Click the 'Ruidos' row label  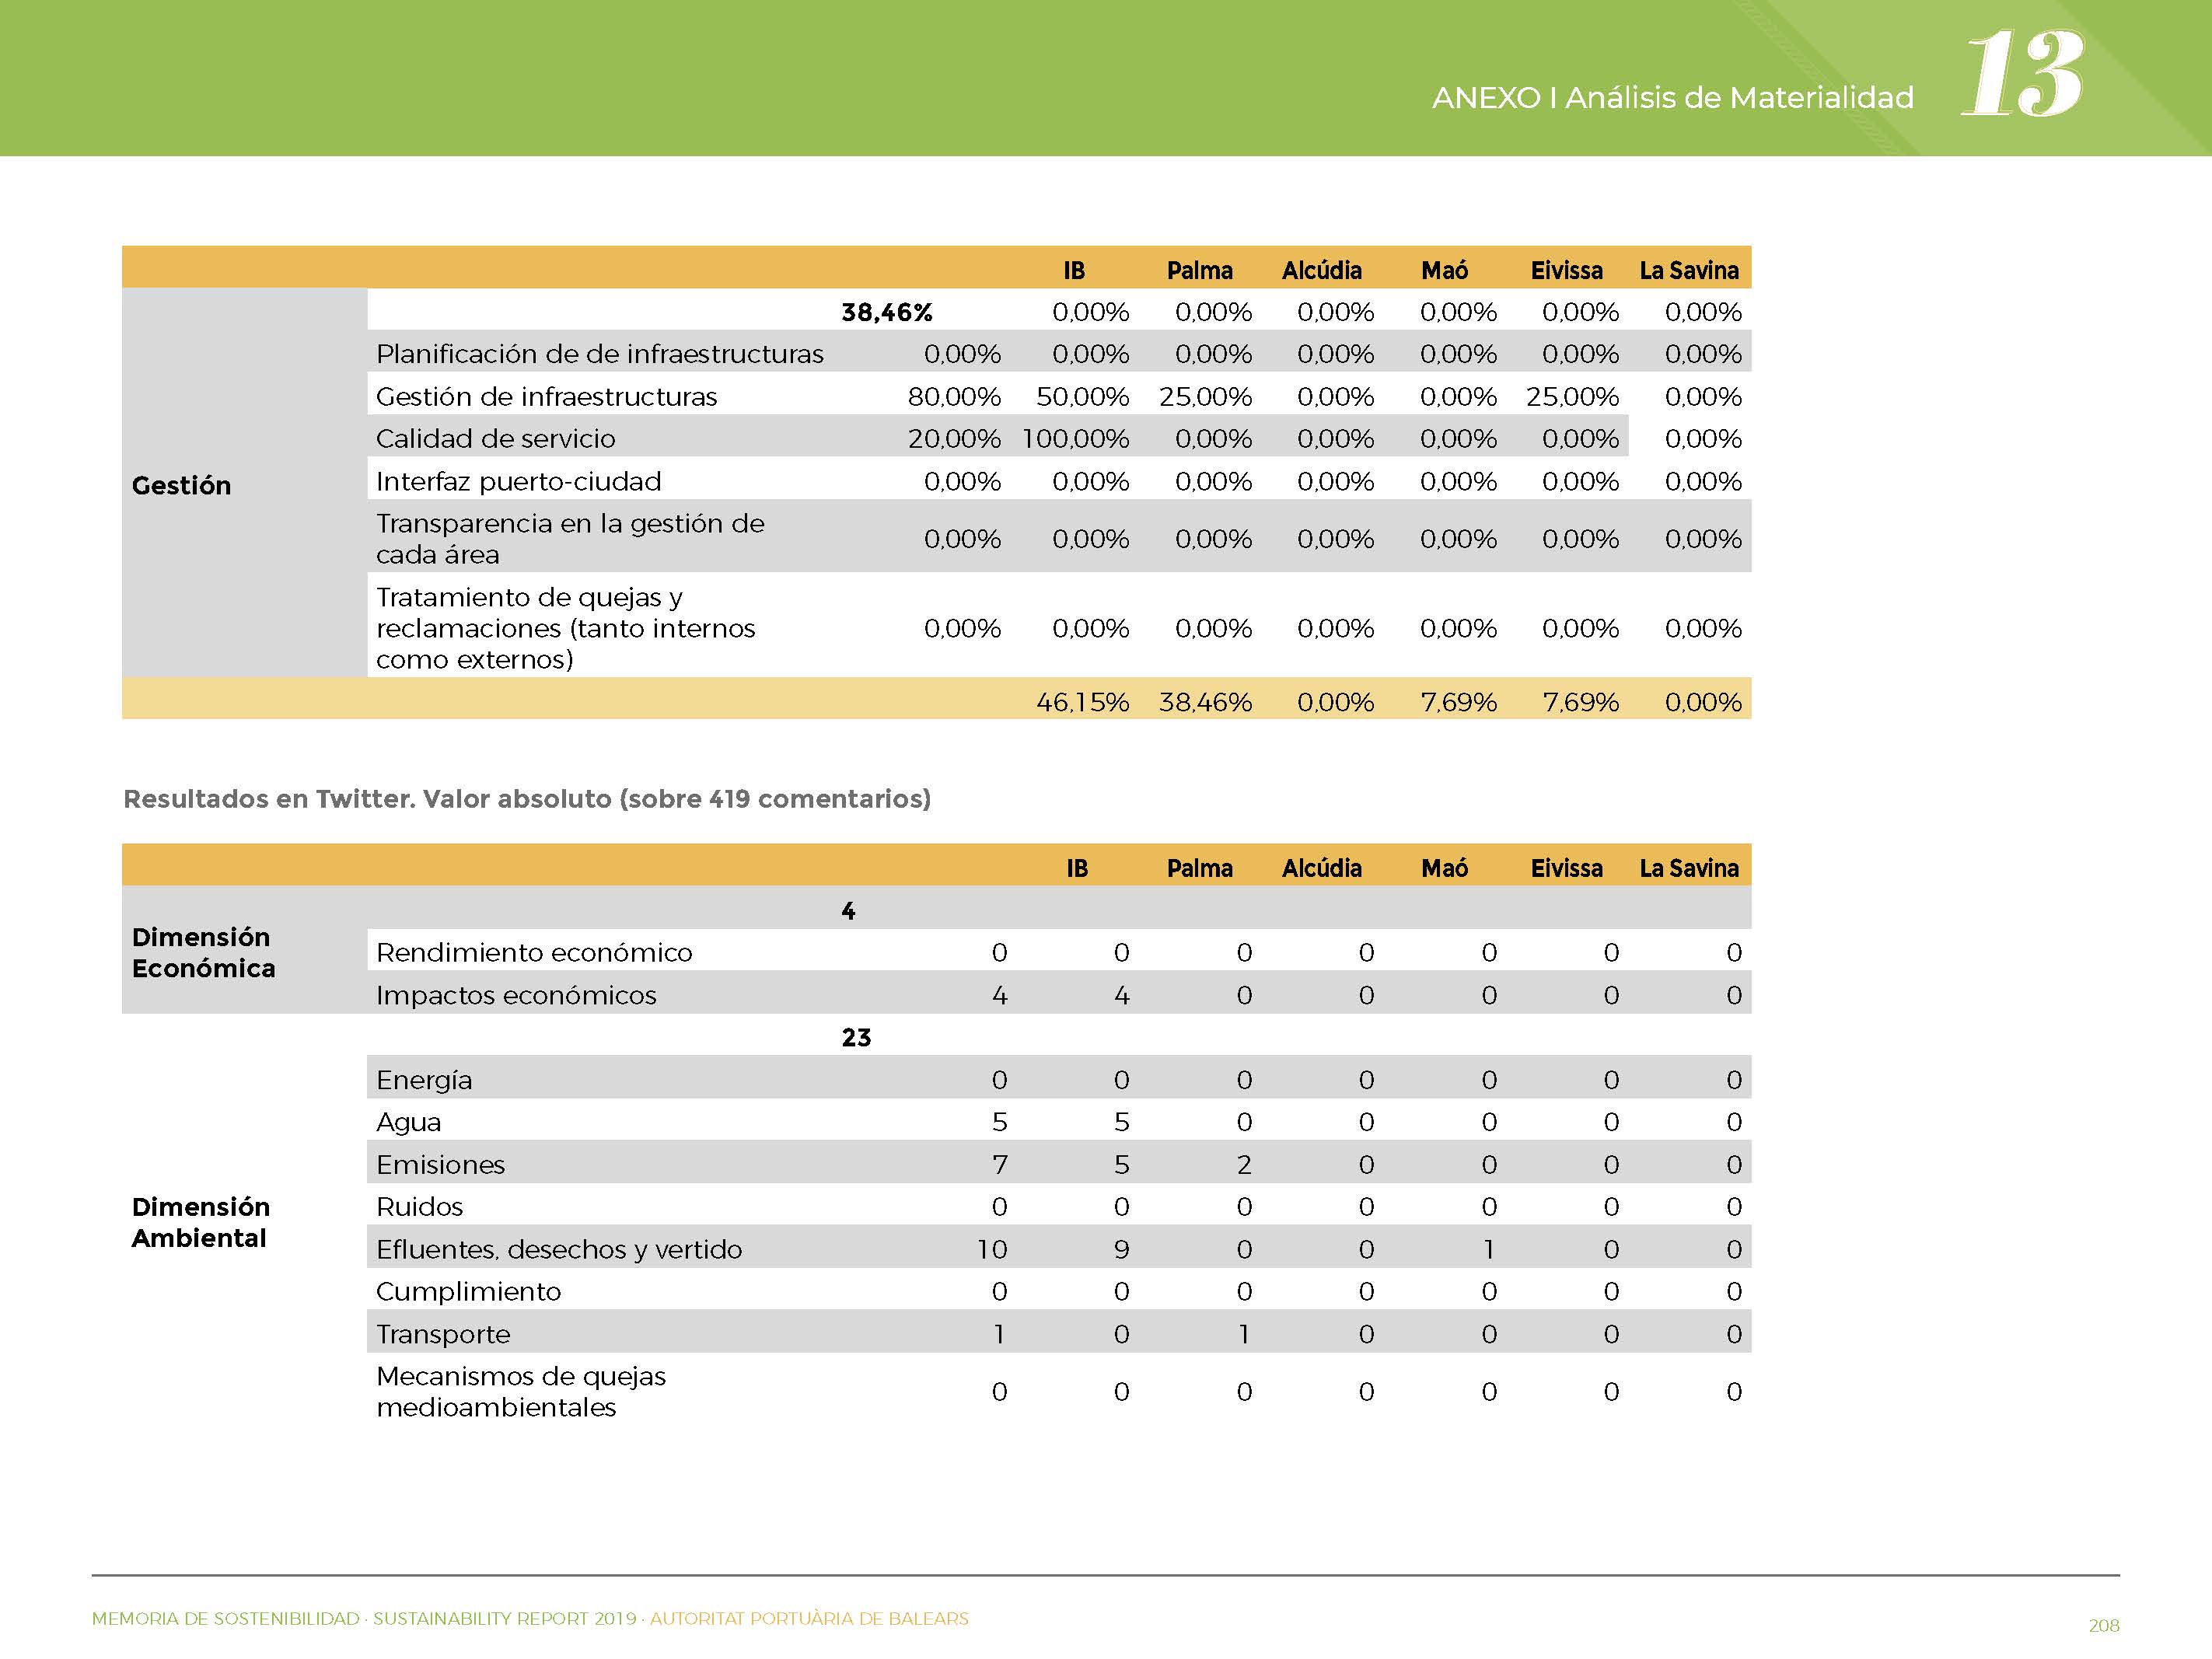(419, 1207)
